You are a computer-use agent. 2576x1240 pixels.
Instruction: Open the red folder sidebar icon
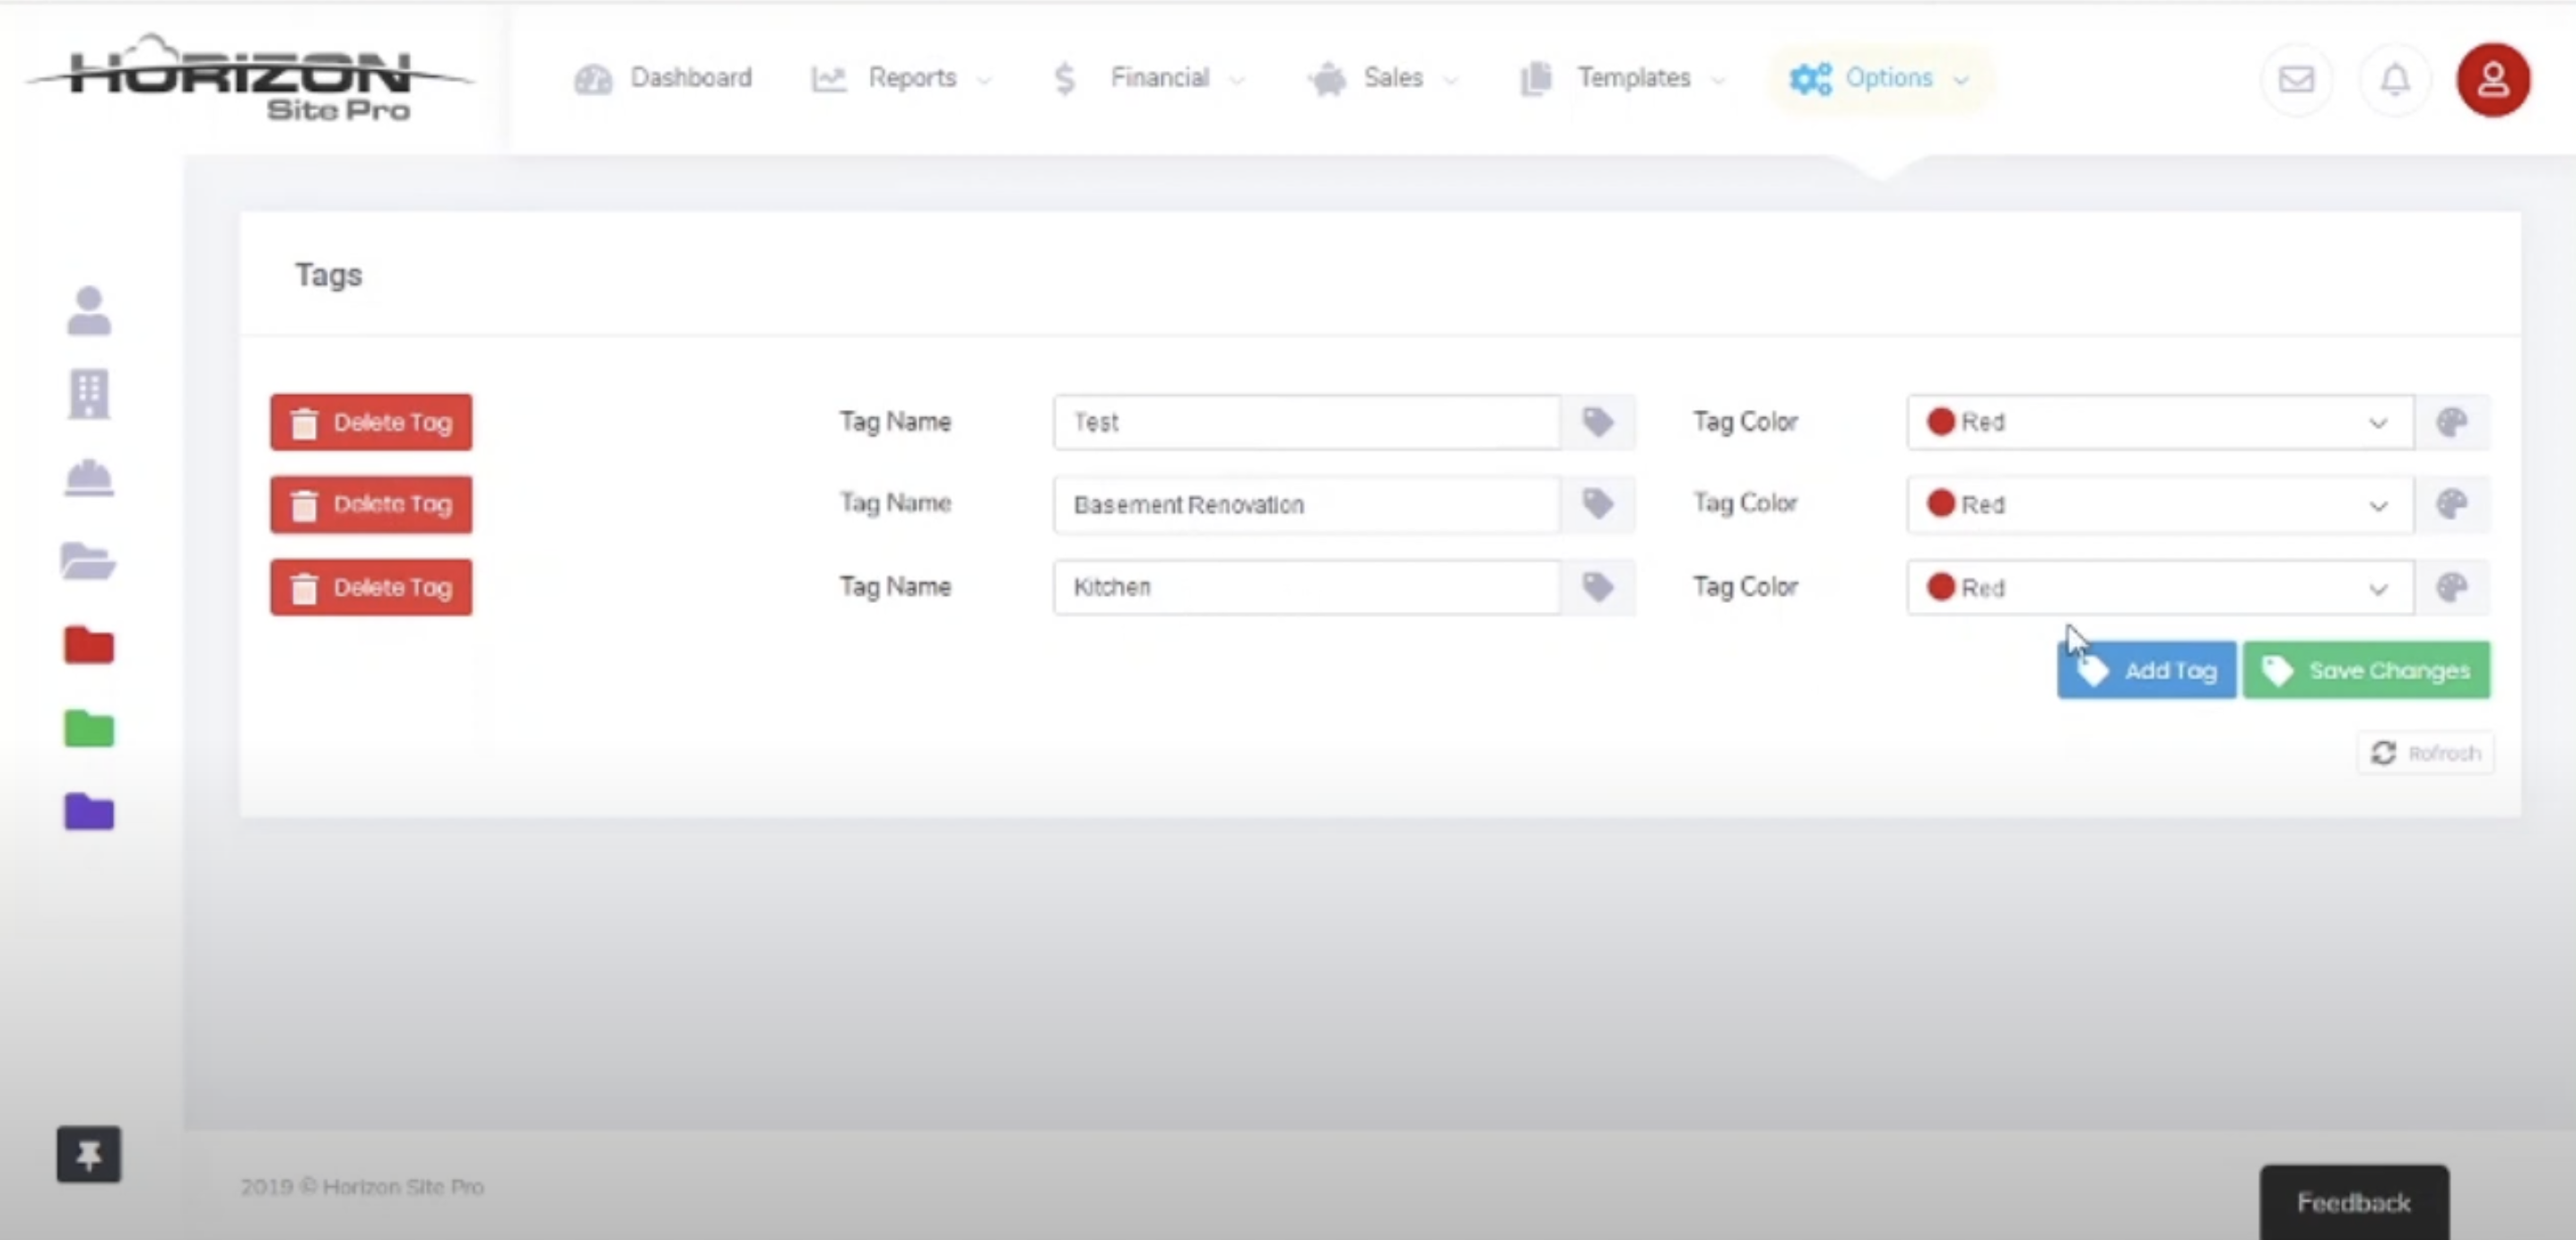(89, 646)
